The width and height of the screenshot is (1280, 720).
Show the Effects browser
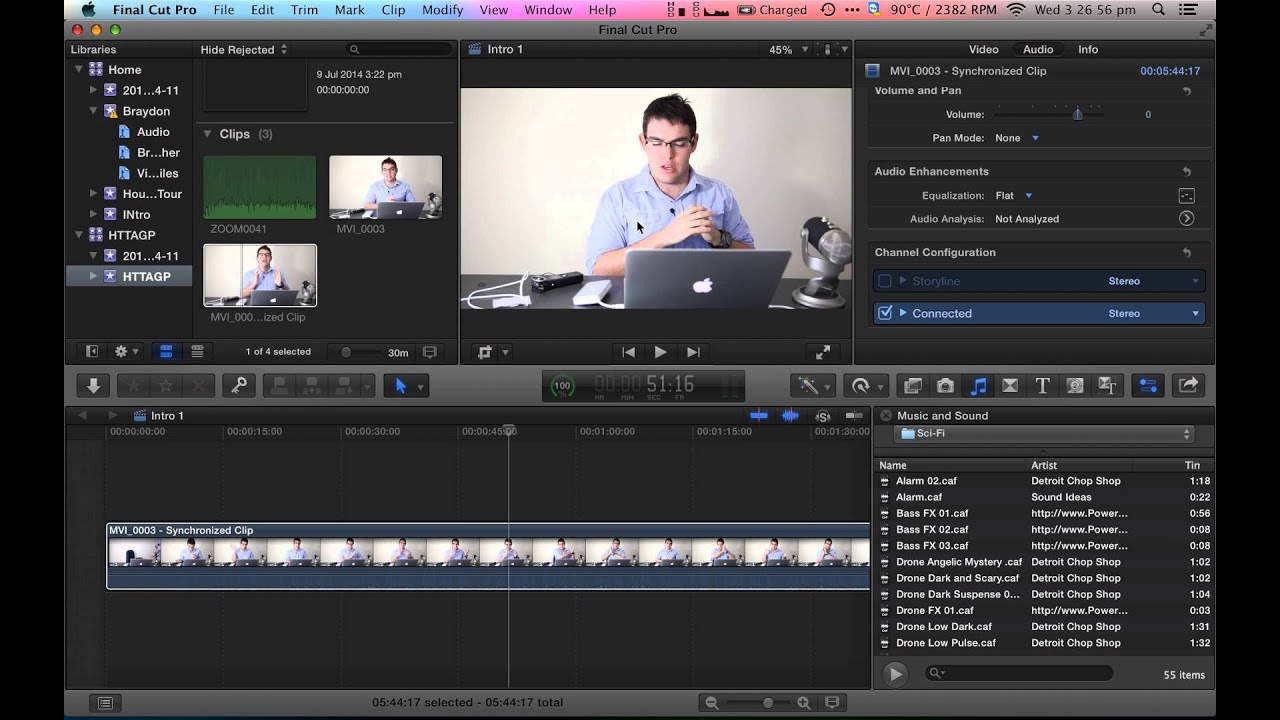pyautogui.click(x=913, y=385)
